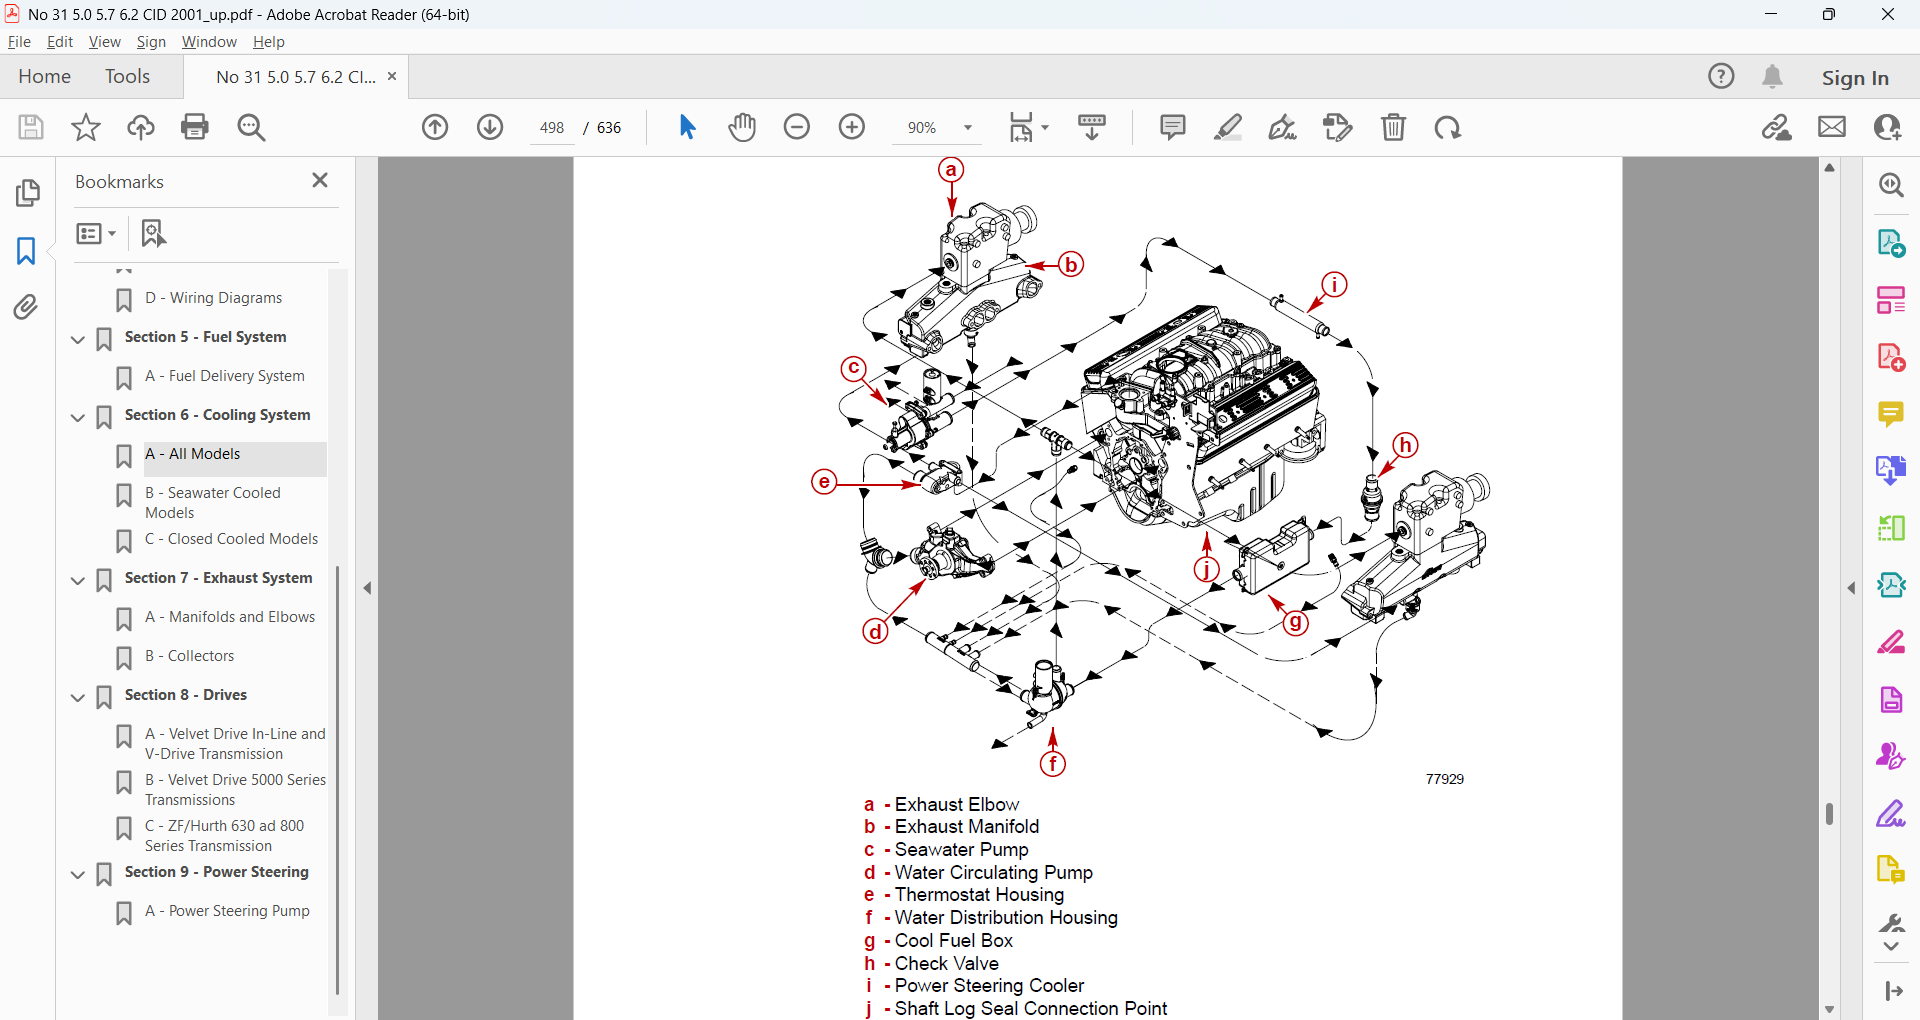Click the Sign In button
The width and height of the screenshot is (1920, 1020).
coord(1855,77)
